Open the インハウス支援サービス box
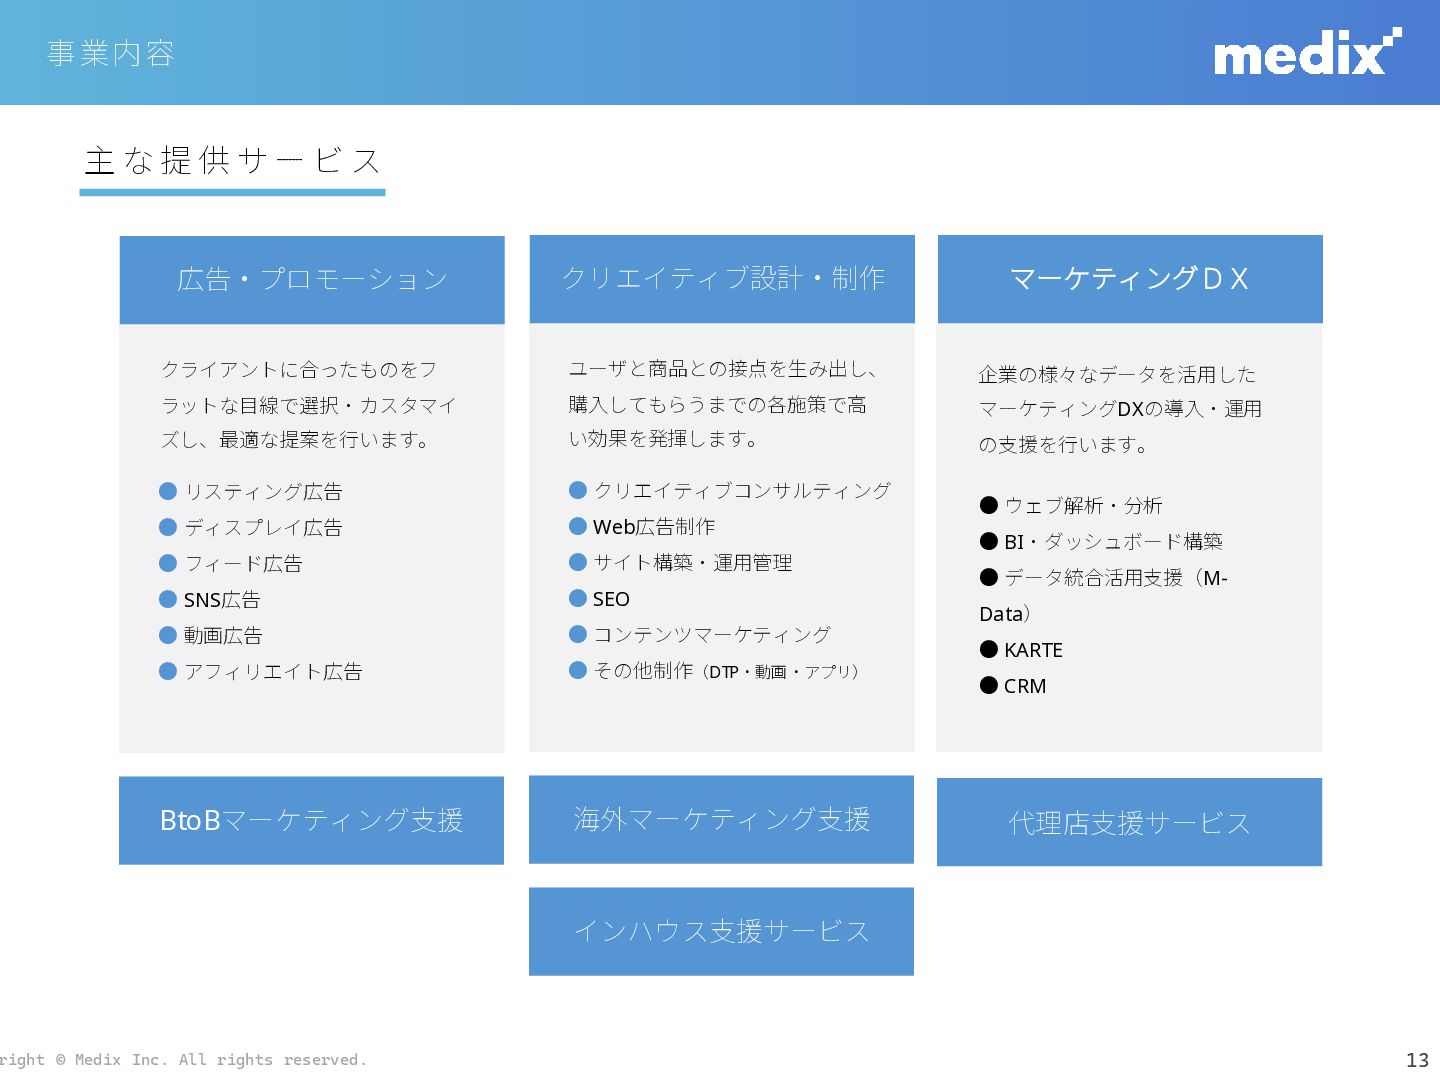The width and height of the screenshot is (1440, 1080). (722, 931)
